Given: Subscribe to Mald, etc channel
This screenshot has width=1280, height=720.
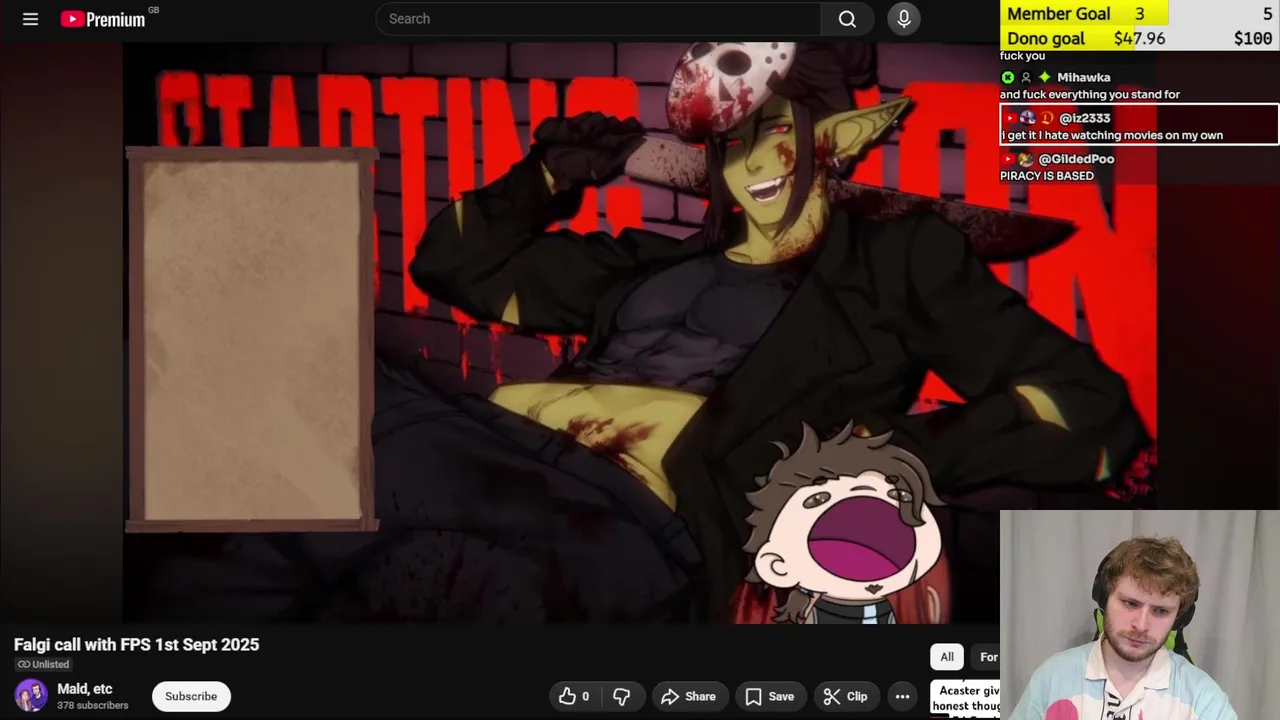Looking at the screenshot, I should (191, 696).
